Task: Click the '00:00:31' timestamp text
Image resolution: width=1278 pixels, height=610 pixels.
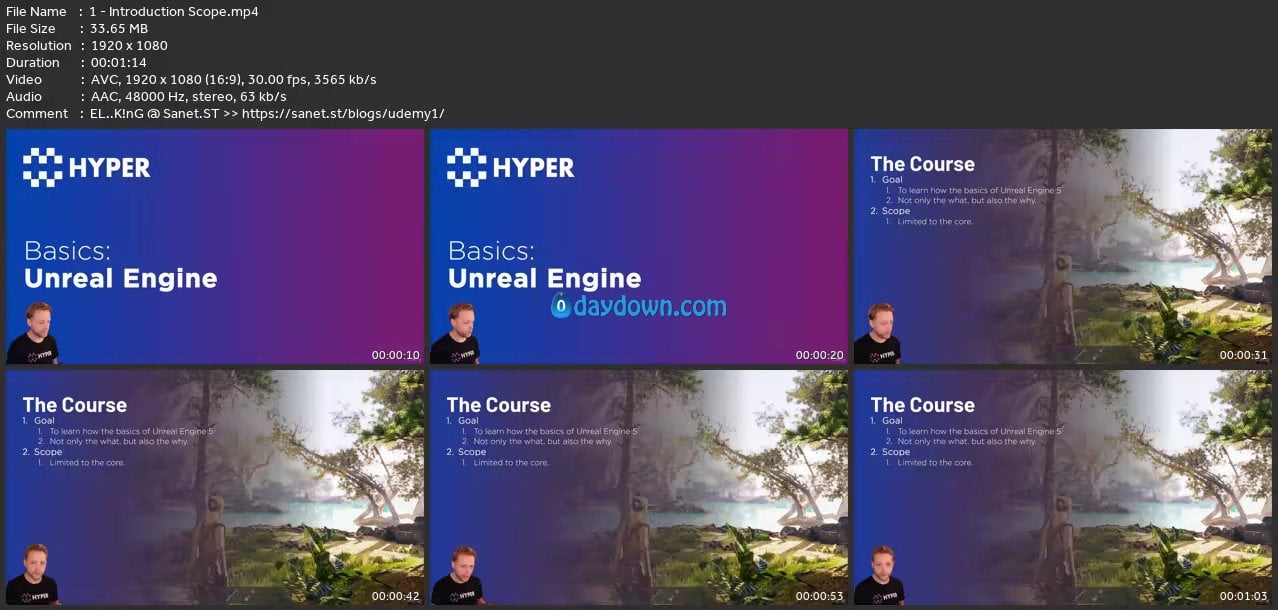Action: 1243,355
